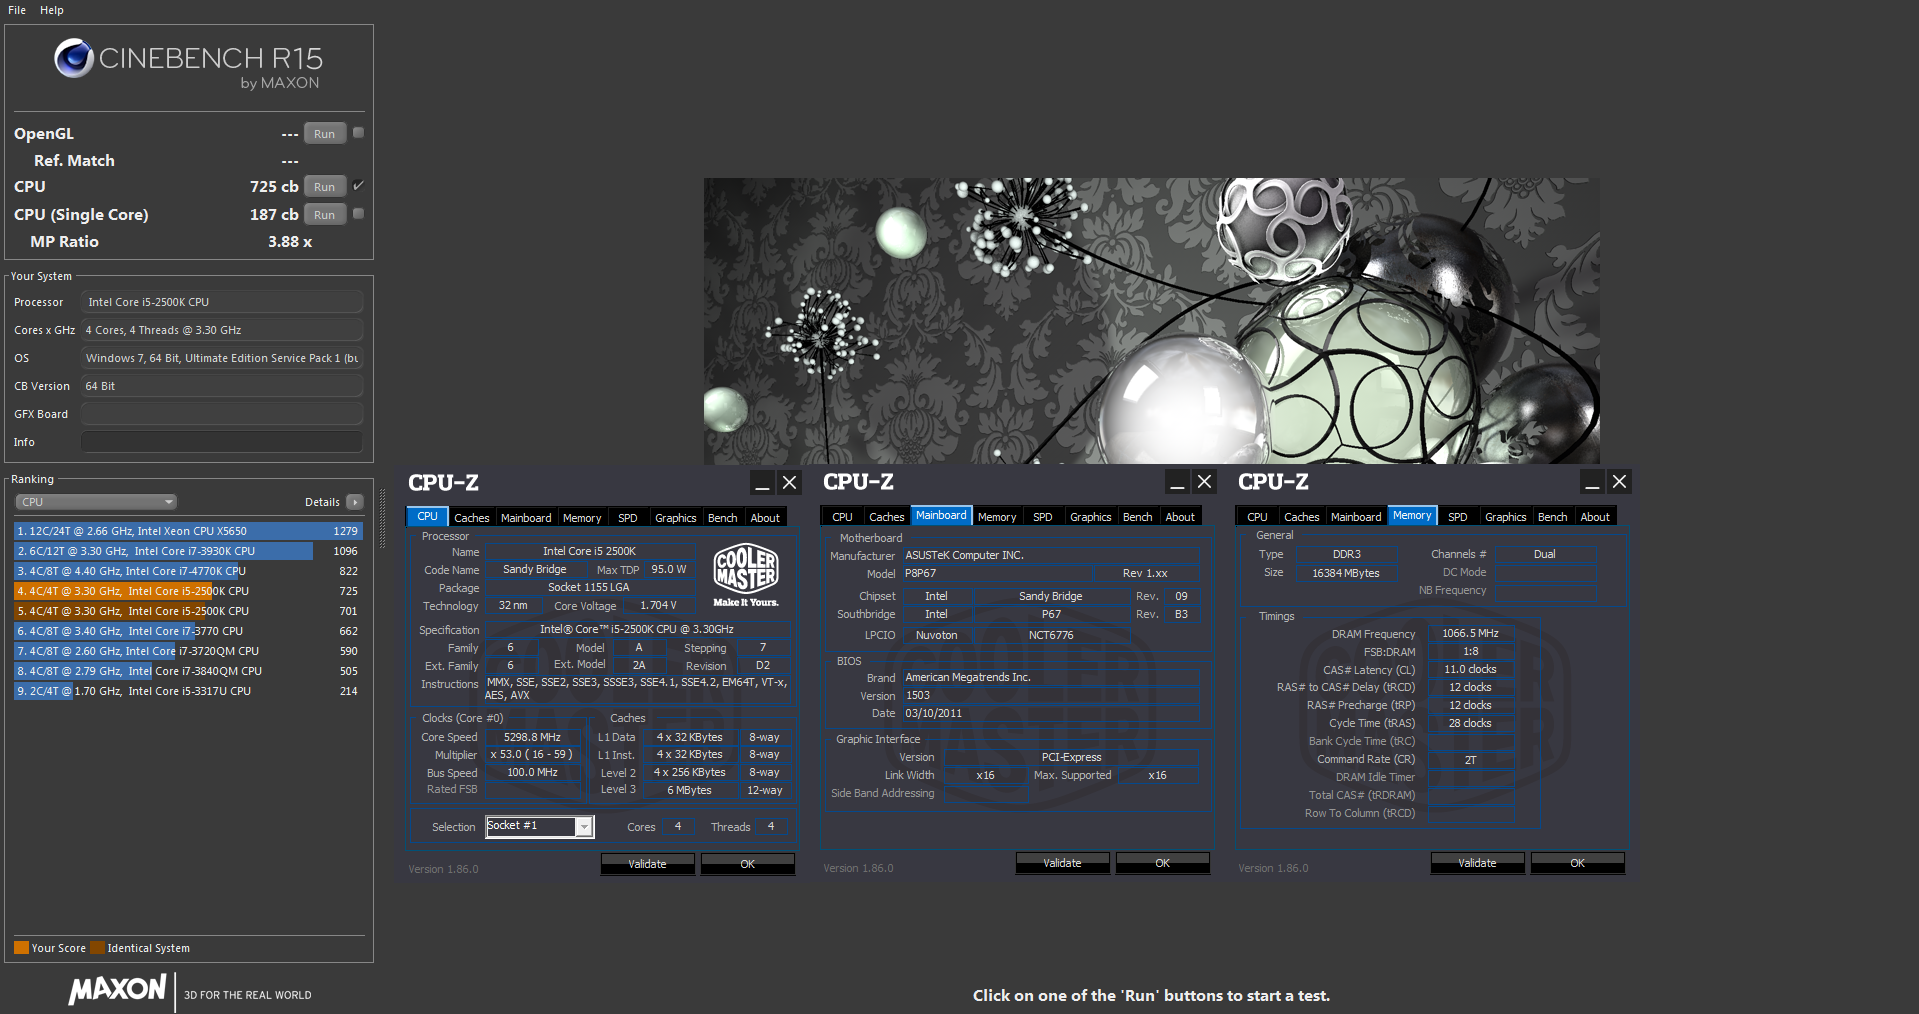Click the Cinebench R15 logo icon
This screenshot has height=1014, width=1919.
point(74,58)
